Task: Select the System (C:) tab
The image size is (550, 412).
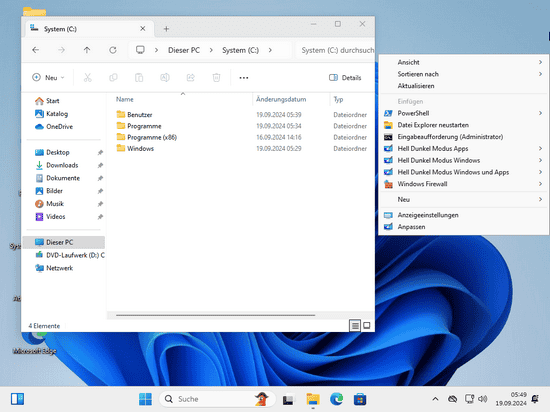Action: (x=89, y=29)
